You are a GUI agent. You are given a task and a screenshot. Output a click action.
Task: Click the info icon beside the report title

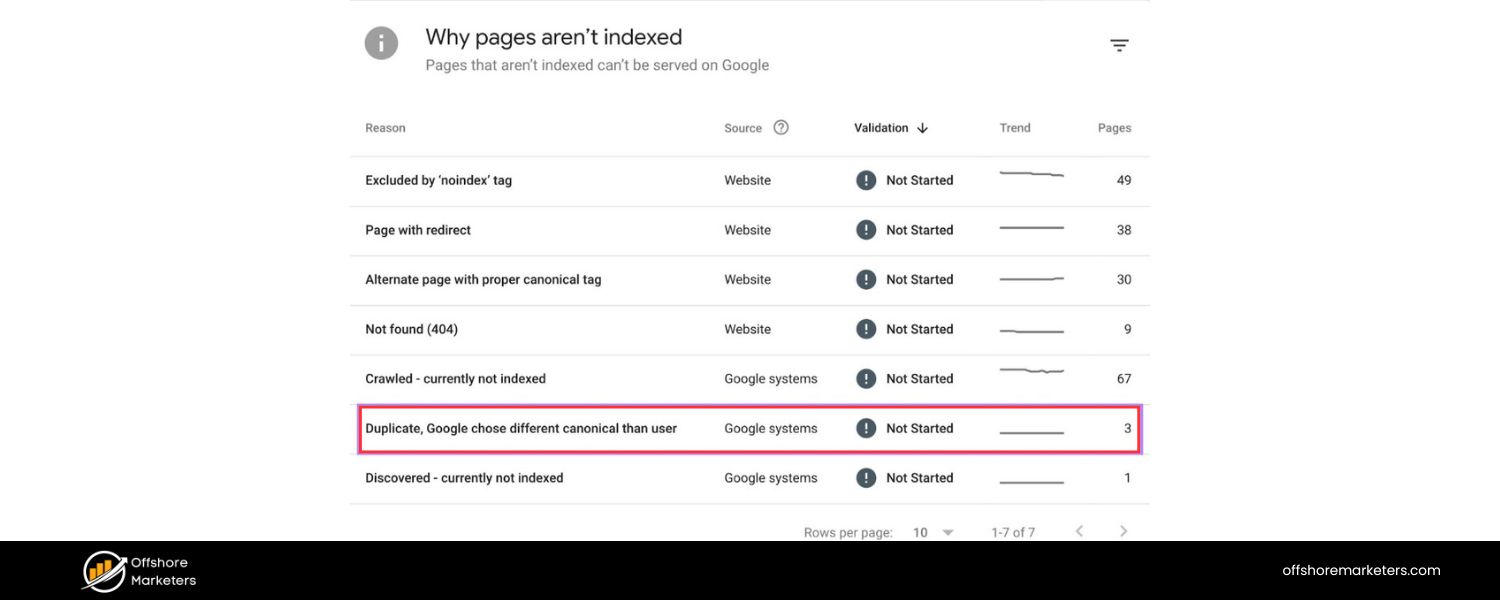381,43
